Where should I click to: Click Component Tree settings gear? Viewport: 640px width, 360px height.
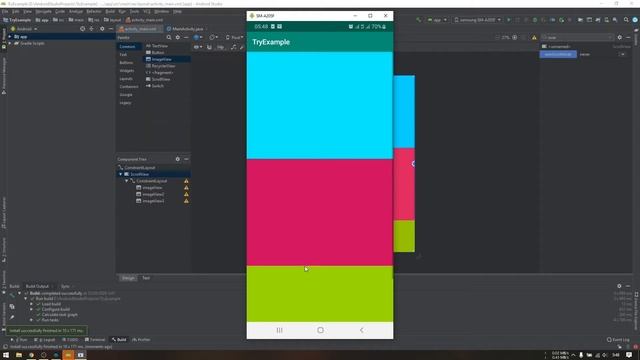178,159
